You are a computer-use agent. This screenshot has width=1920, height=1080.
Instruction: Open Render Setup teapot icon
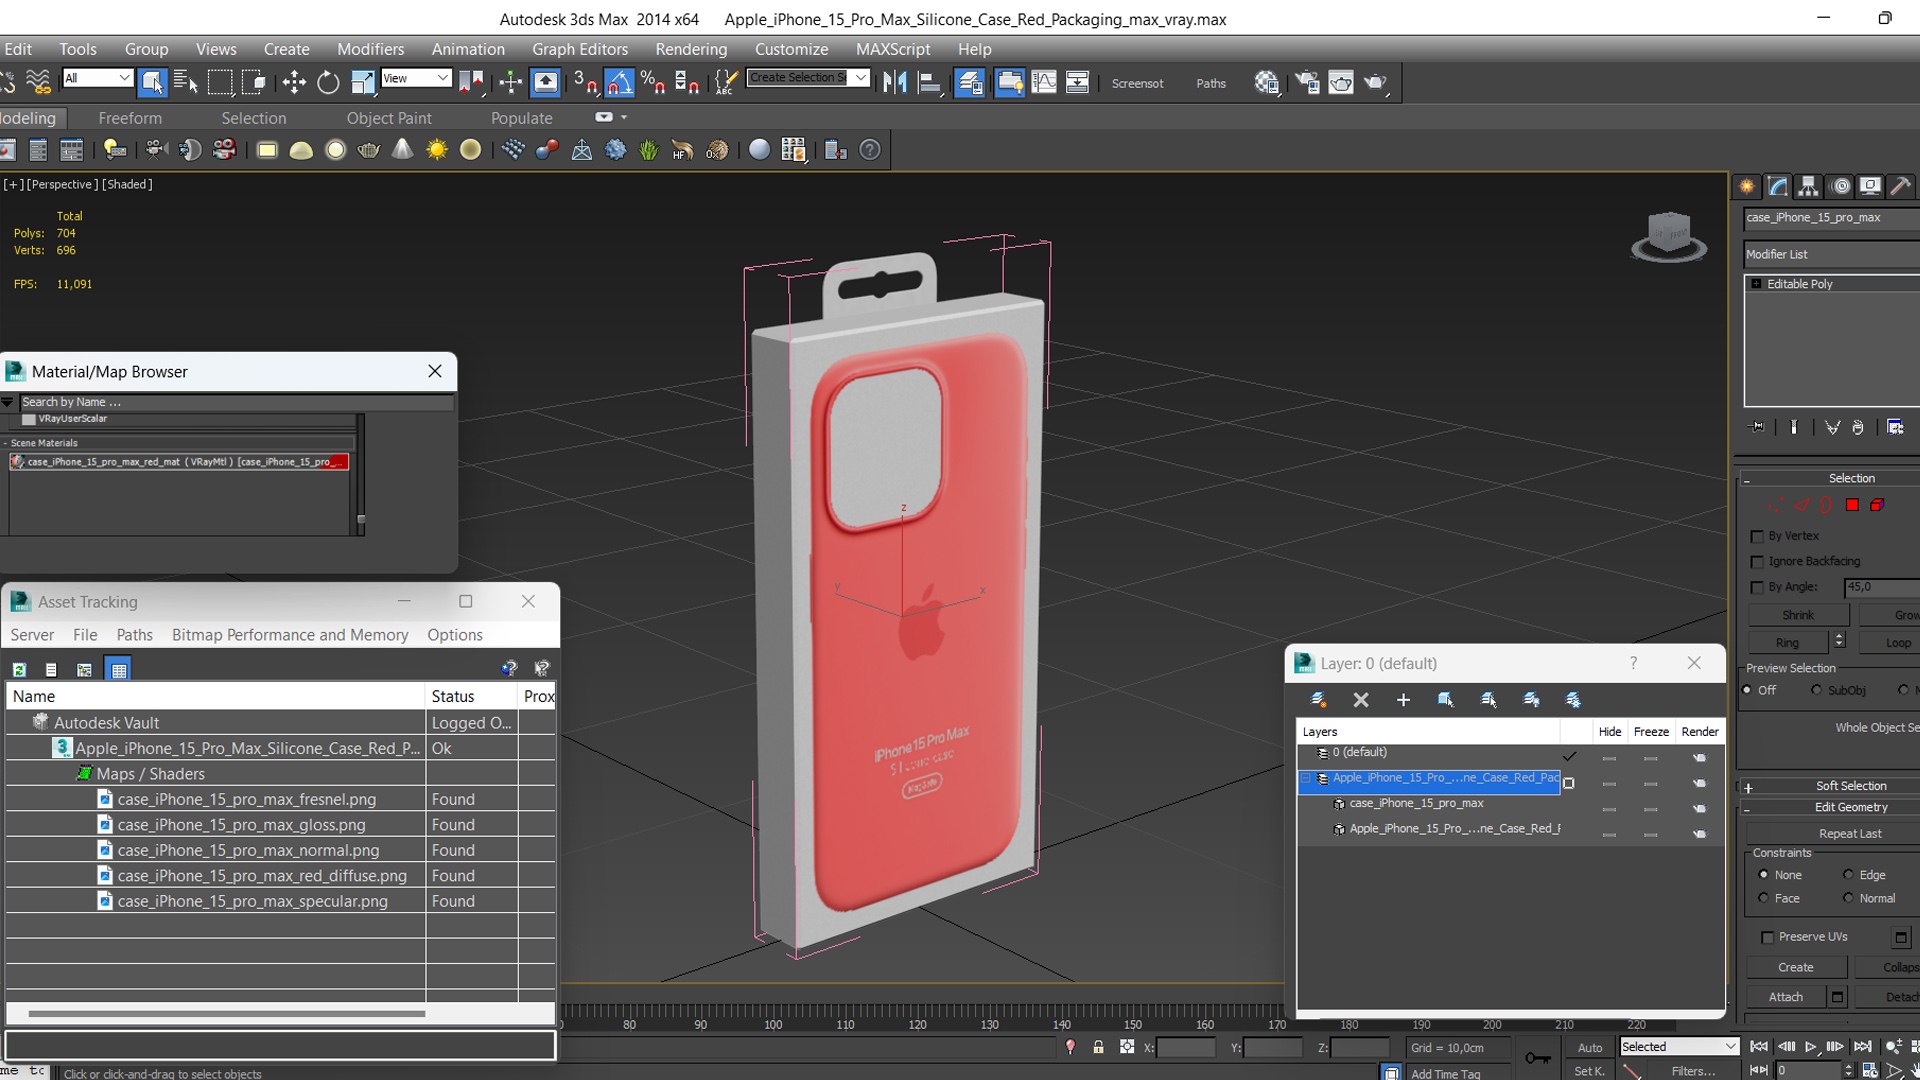1307,82
